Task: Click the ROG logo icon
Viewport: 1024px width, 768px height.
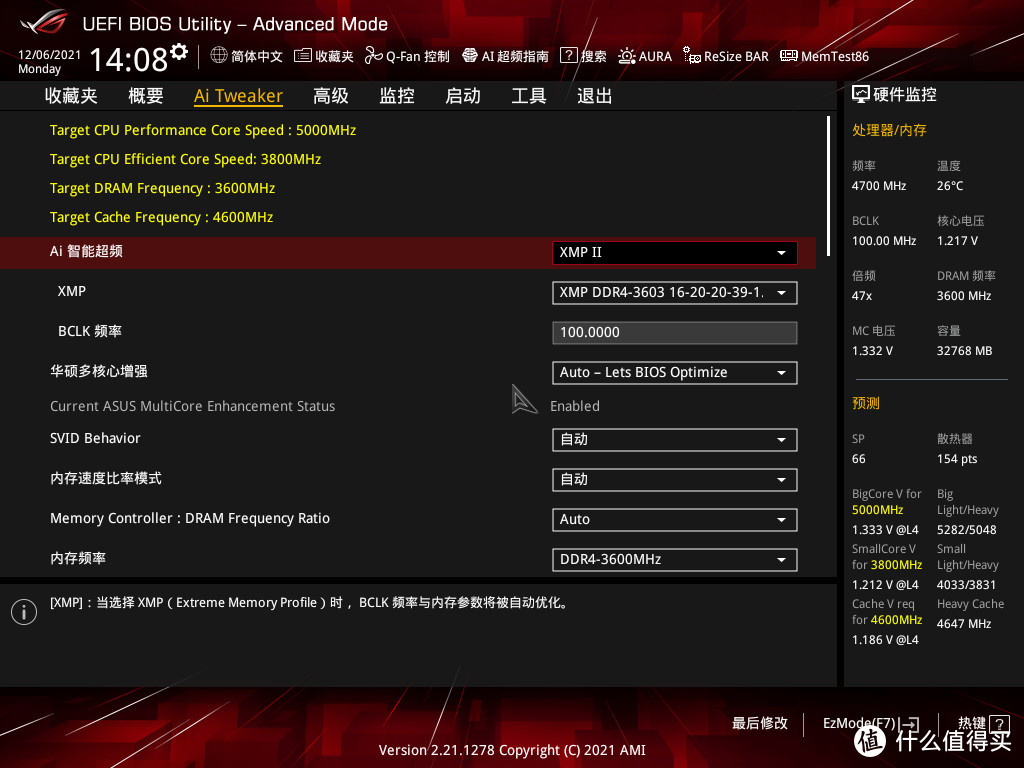Action: pos(44,23)
